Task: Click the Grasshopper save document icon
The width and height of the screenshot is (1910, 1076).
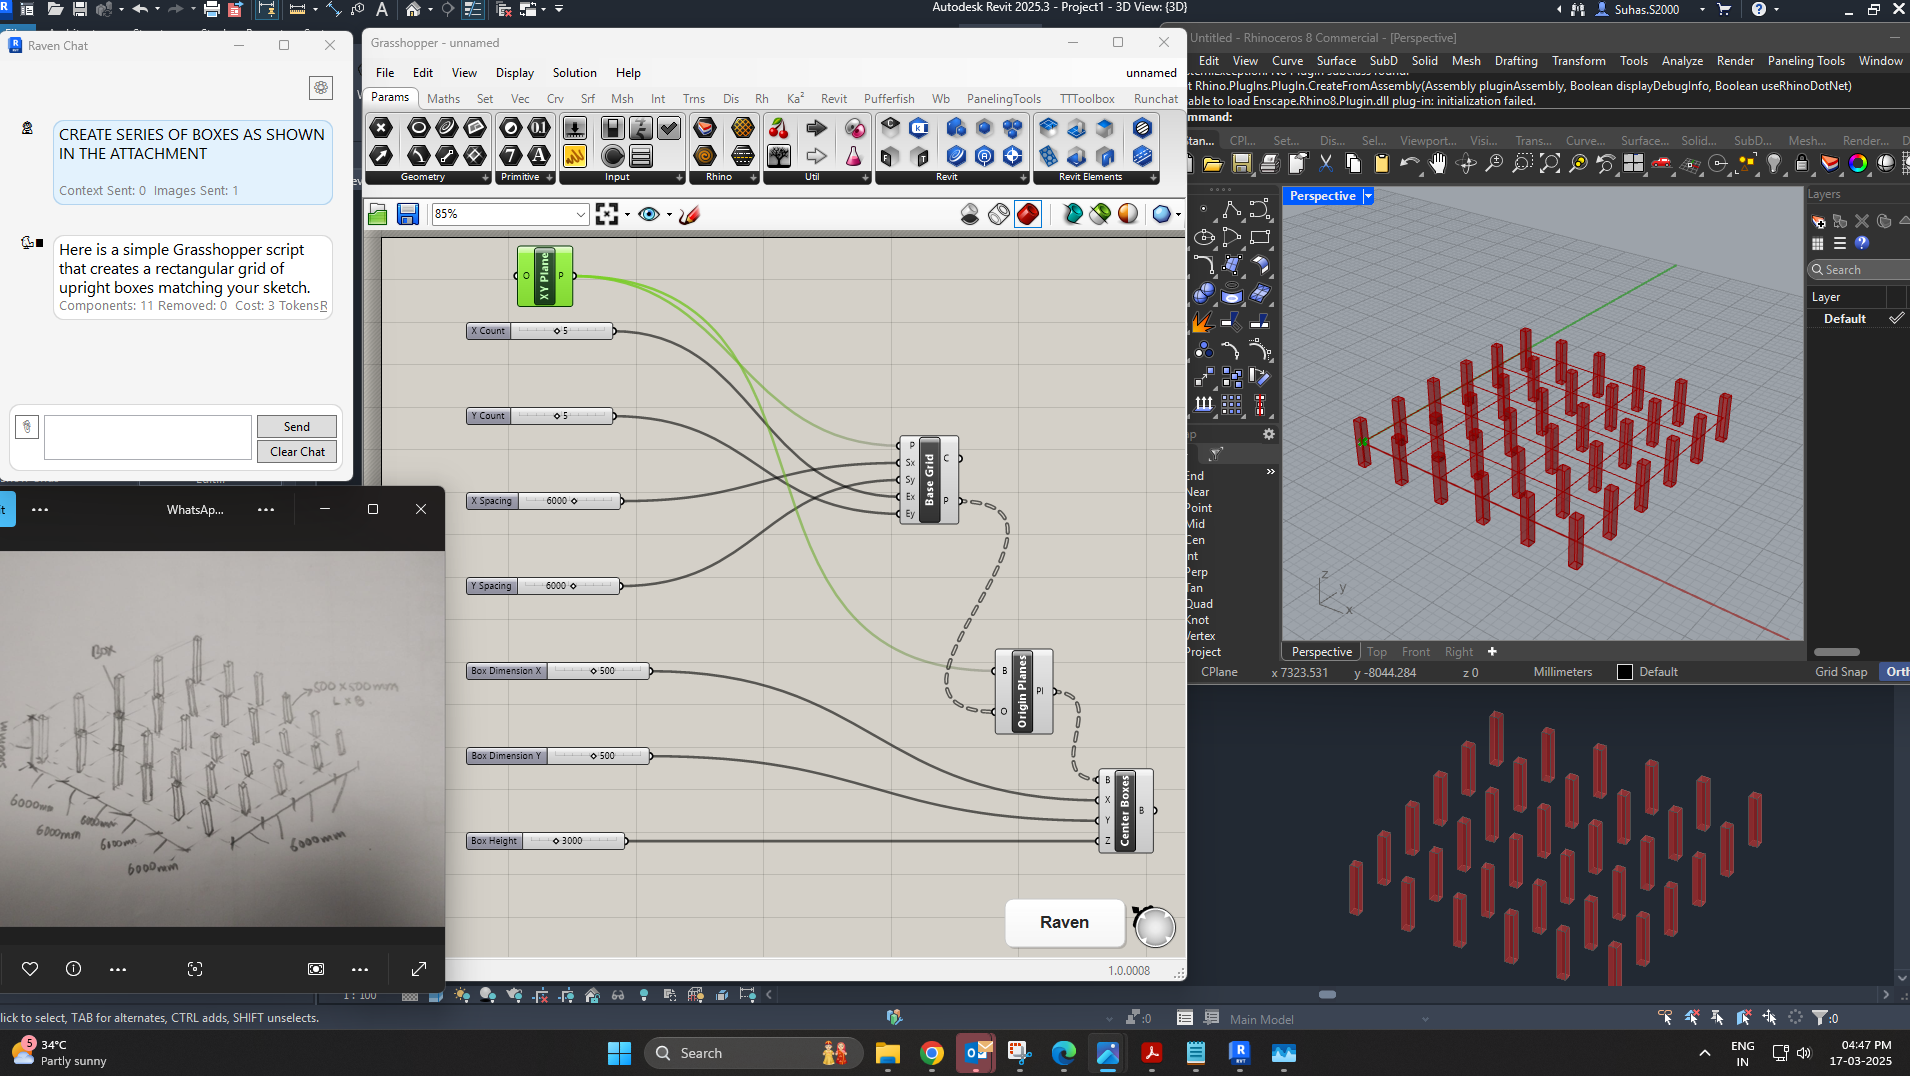Action: point(407,214)
